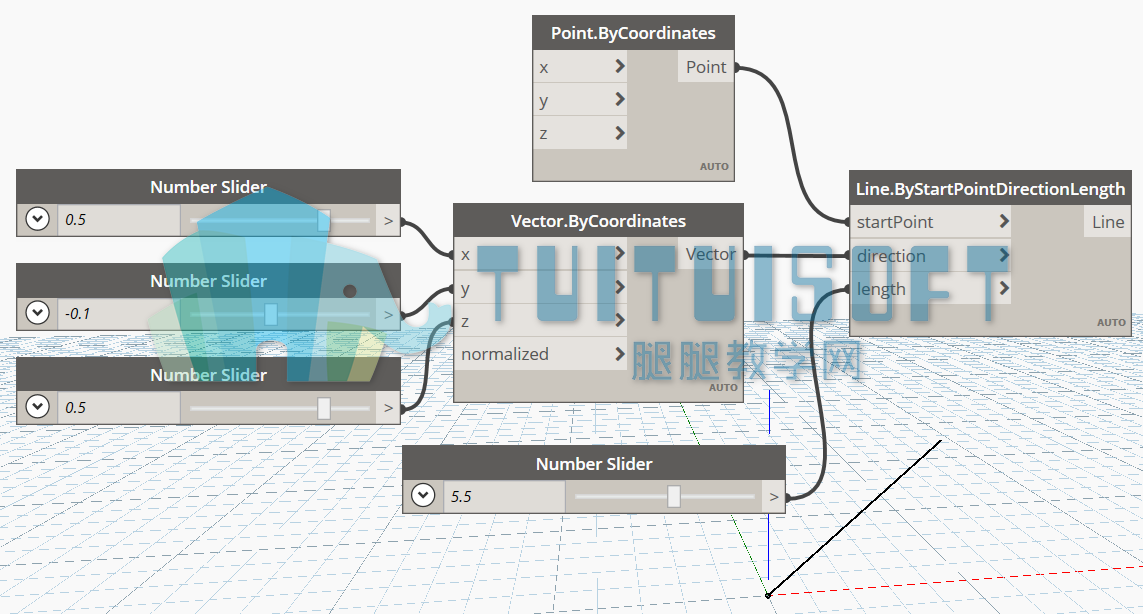Image resolution: width=1143 pixels, height=614 pixels.
Task: Click the startPoint input label on the Line node
Action: 895,222
